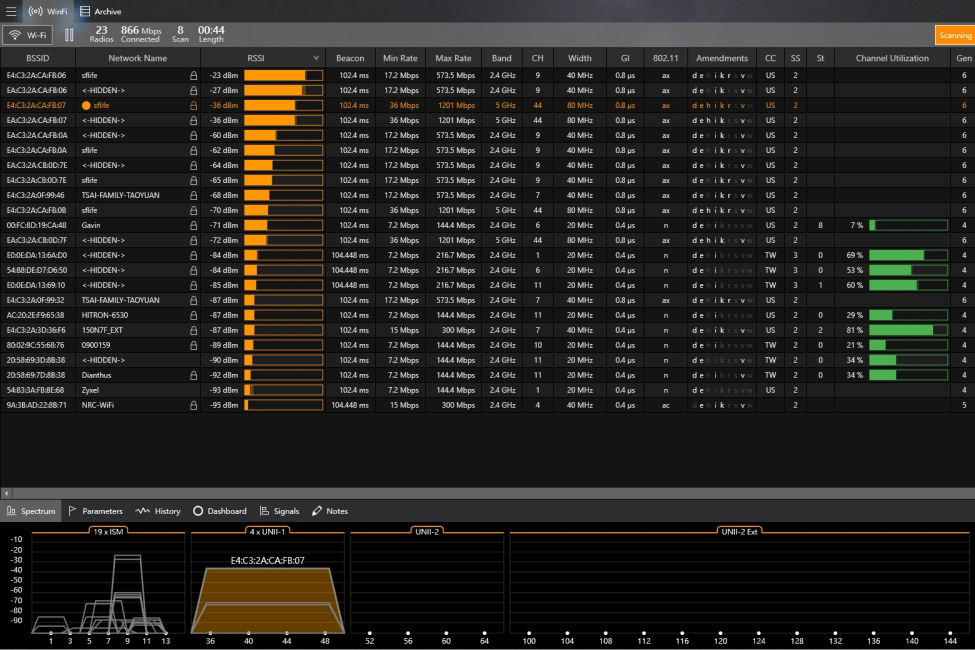Click the orange Scanning button
The width and height of the screenshot is (975, 650).
954,35
